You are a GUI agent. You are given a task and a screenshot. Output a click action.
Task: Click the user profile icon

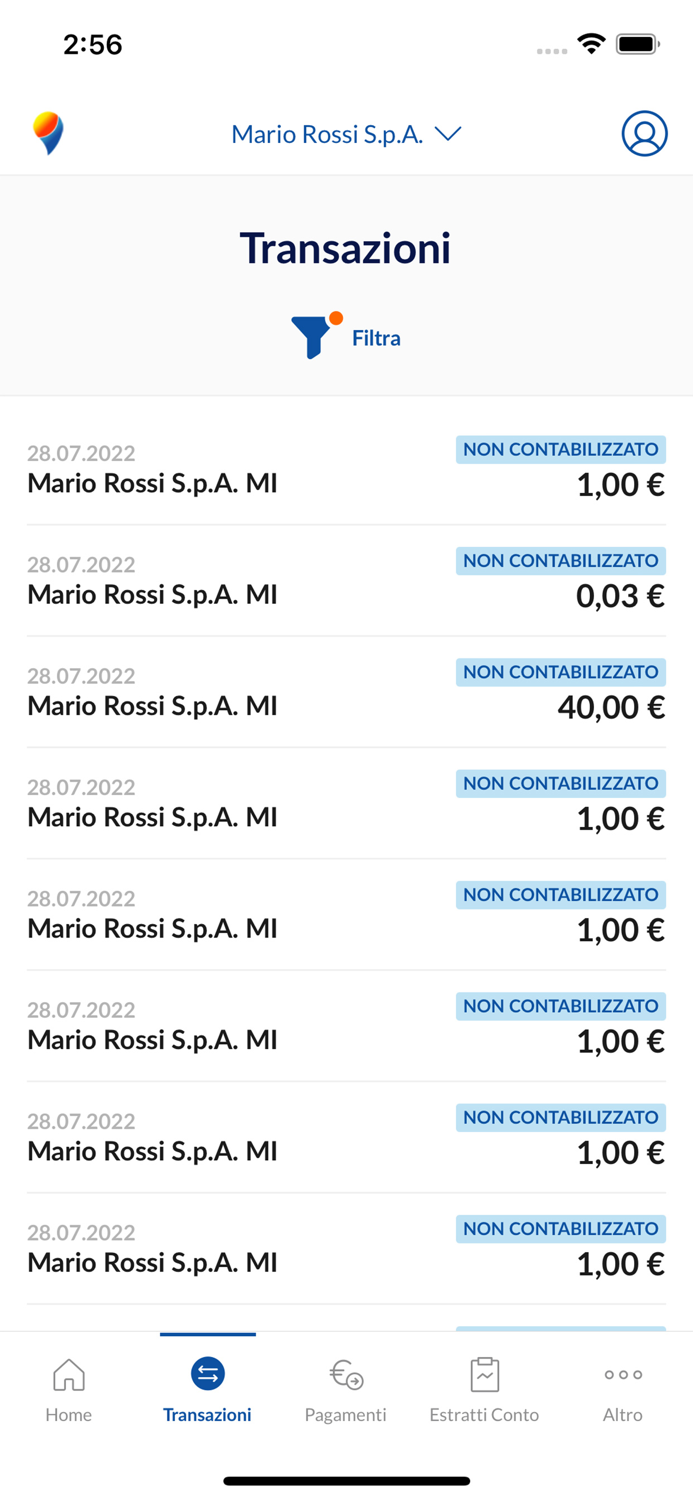[x=645, y=133]
